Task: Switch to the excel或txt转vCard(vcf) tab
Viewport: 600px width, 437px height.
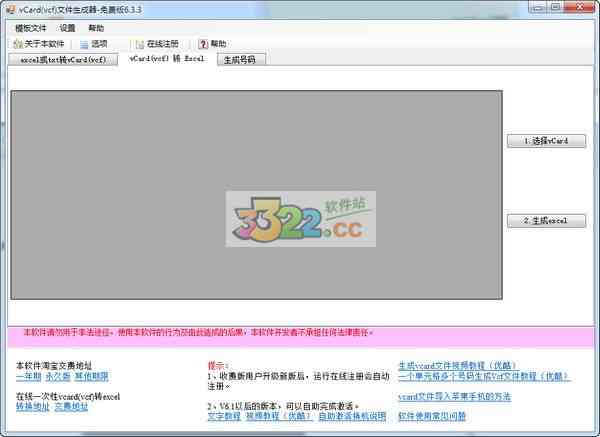Action: tap(63, 60)
